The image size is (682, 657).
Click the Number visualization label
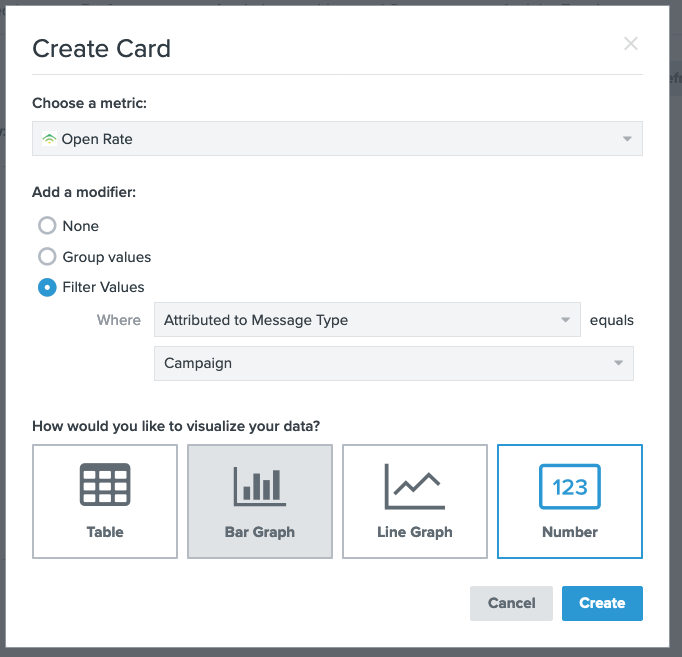(x=570, y=532)
